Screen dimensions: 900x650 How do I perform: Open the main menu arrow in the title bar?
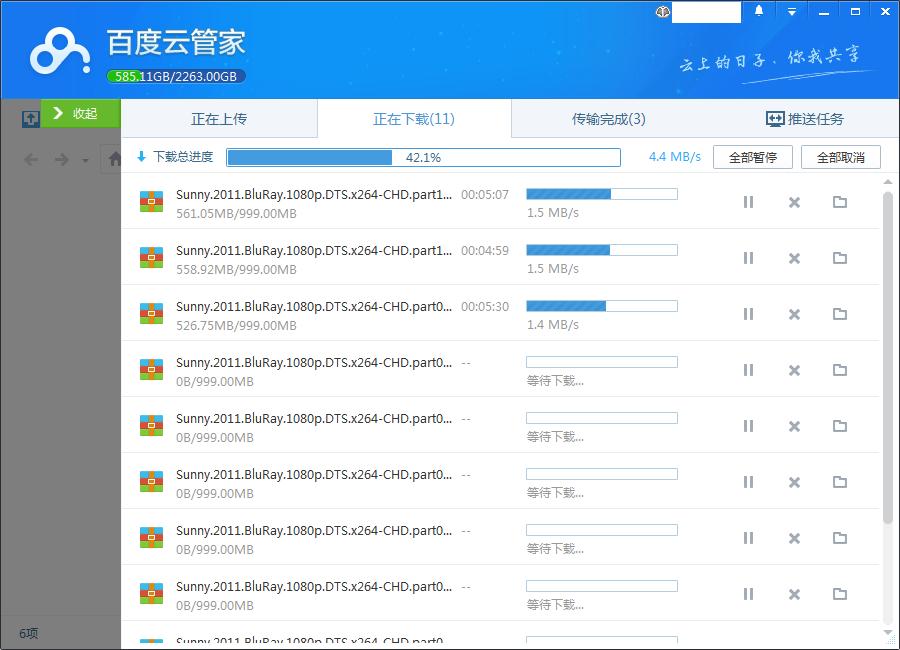(x=790, y=11)
